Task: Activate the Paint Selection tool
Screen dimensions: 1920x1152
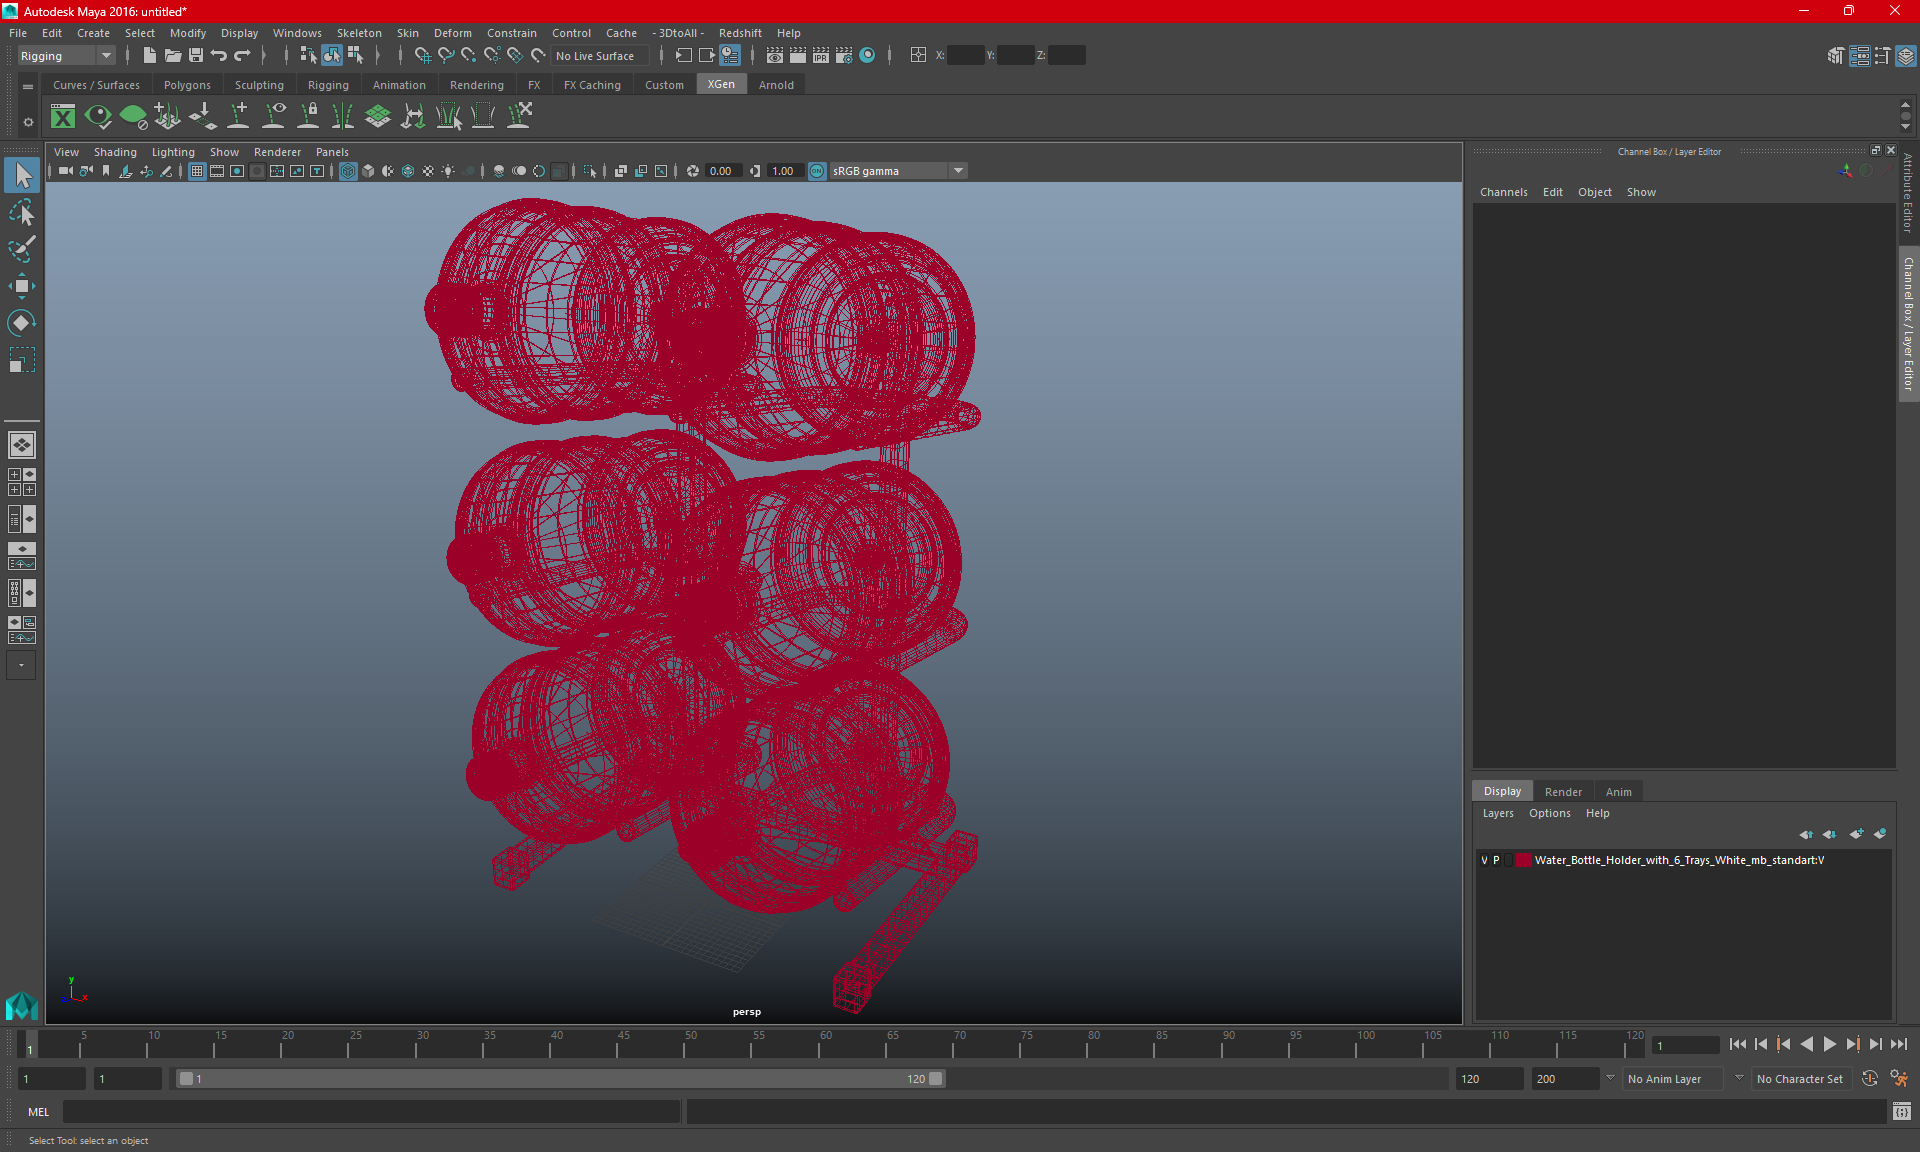Action: [21, 249]
